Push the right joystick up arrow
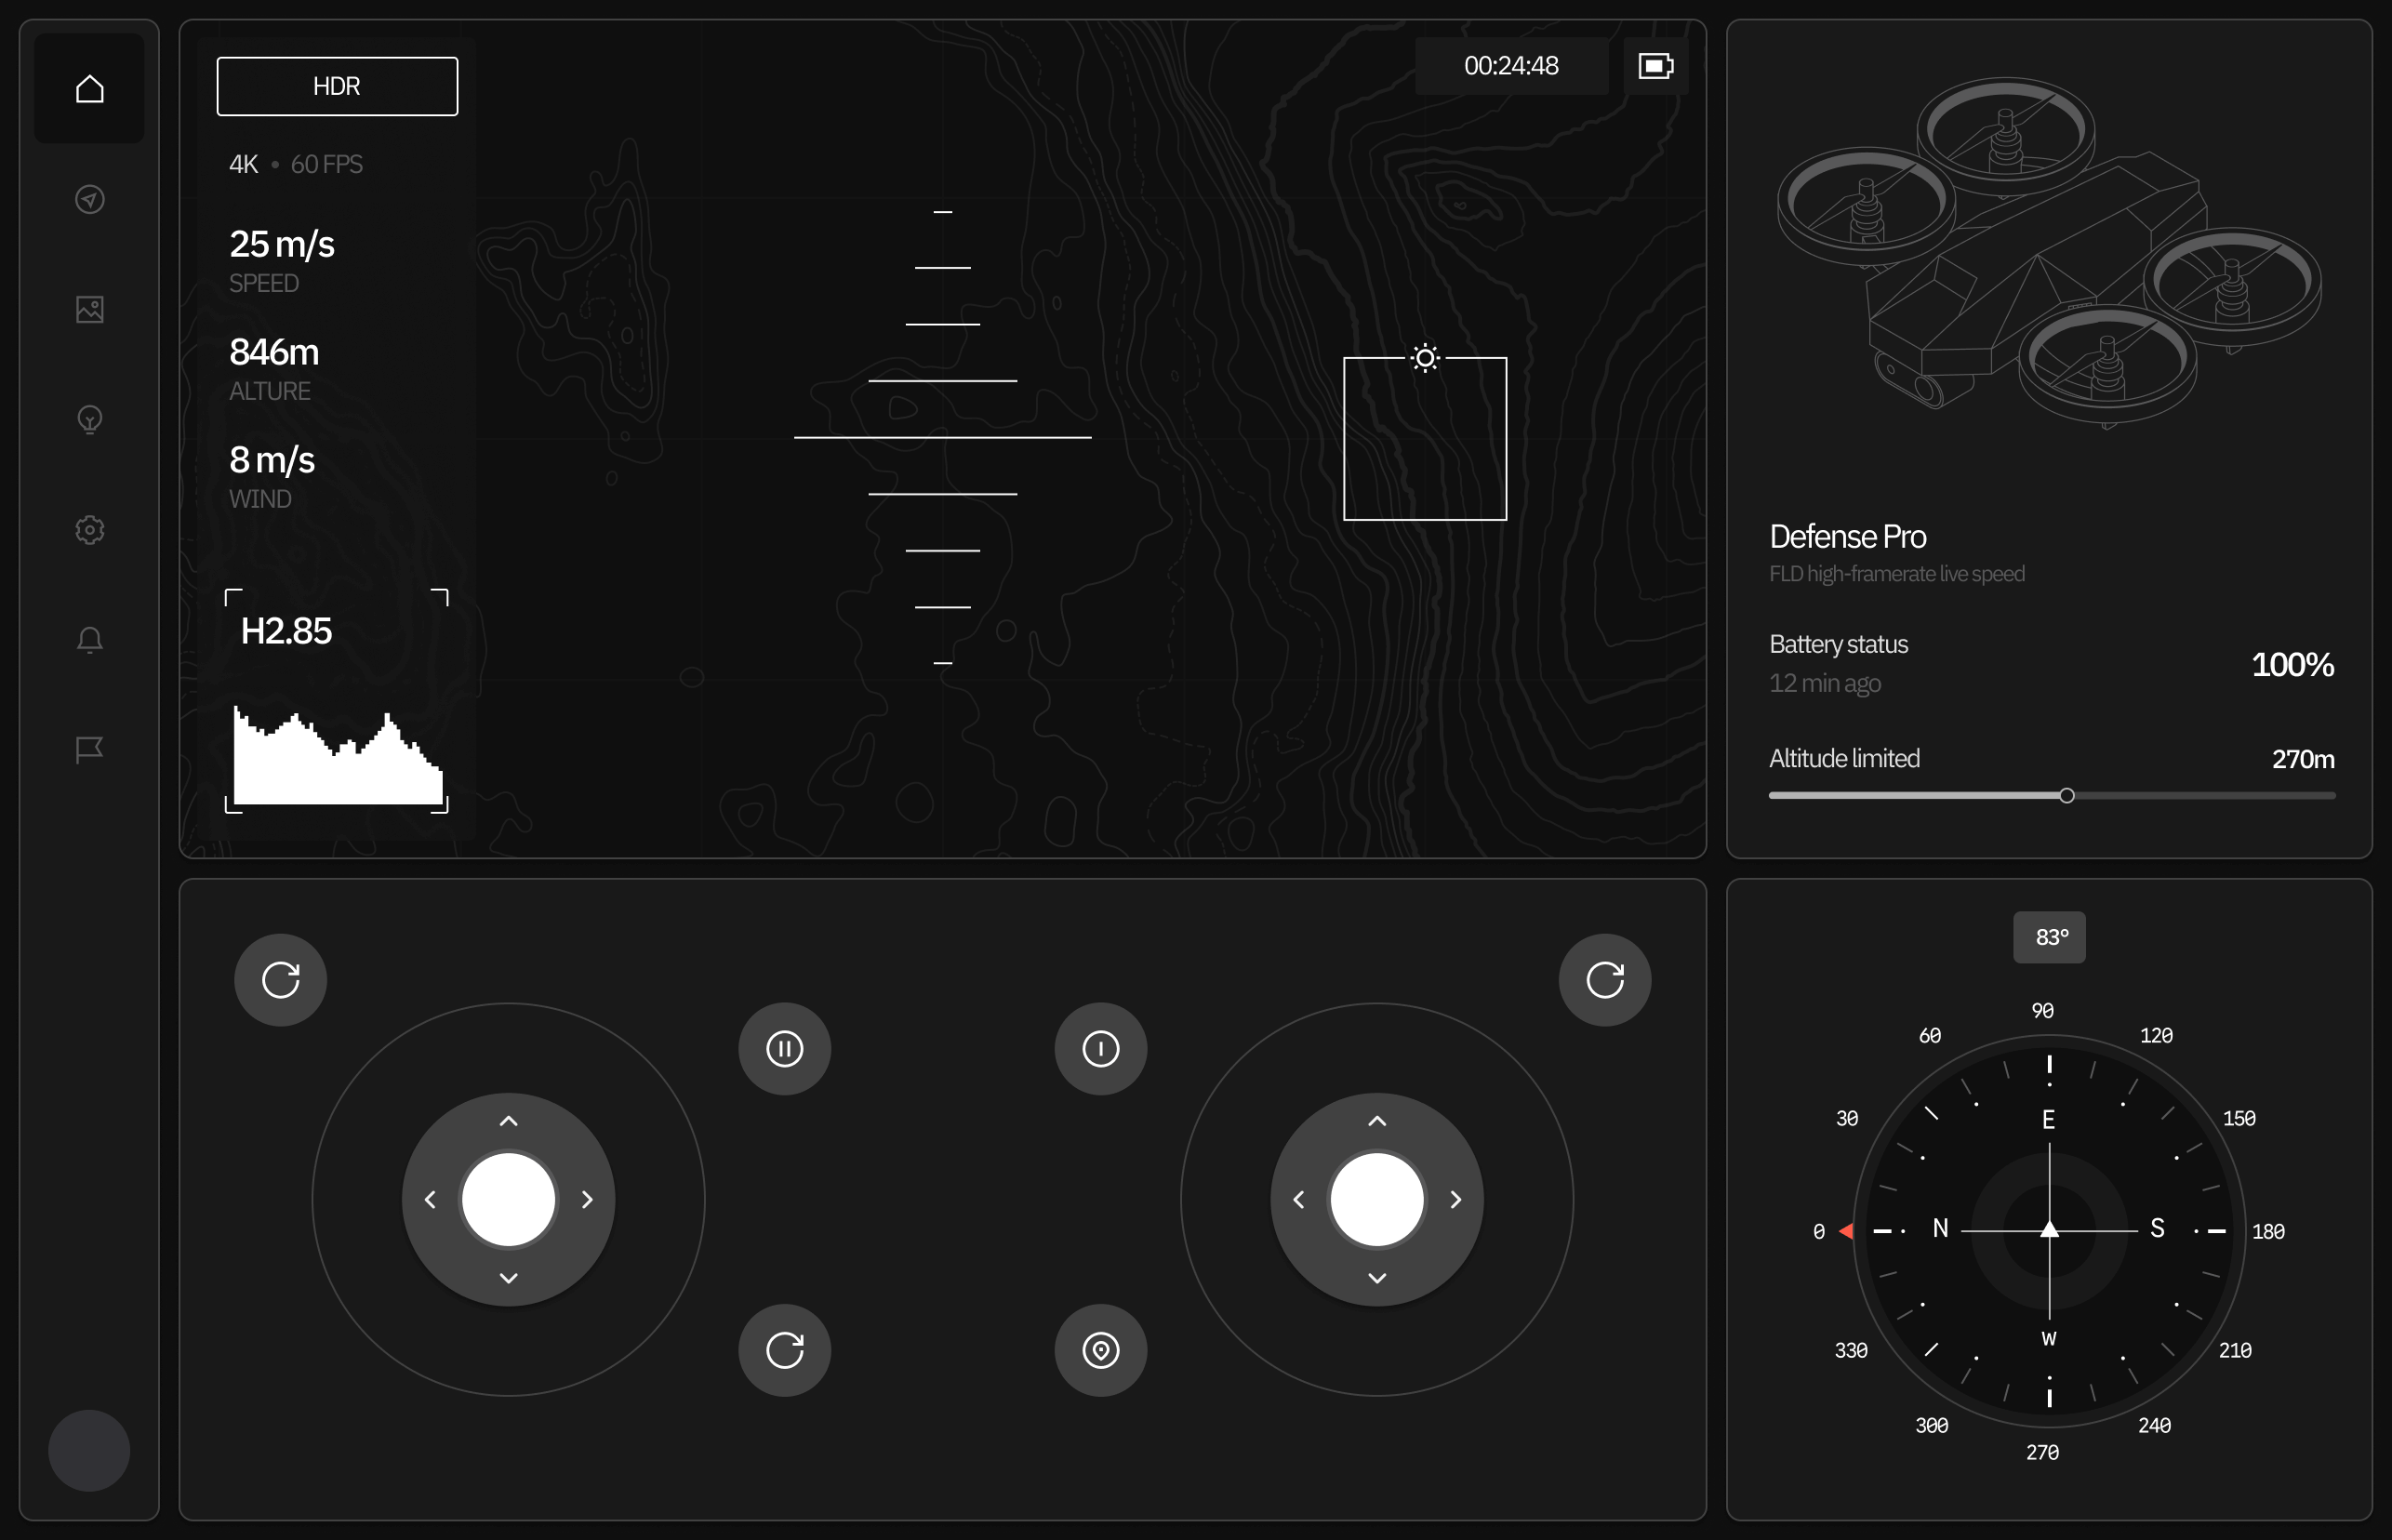This screenshot has height=1540, width=2392. pos(1377,1121)
